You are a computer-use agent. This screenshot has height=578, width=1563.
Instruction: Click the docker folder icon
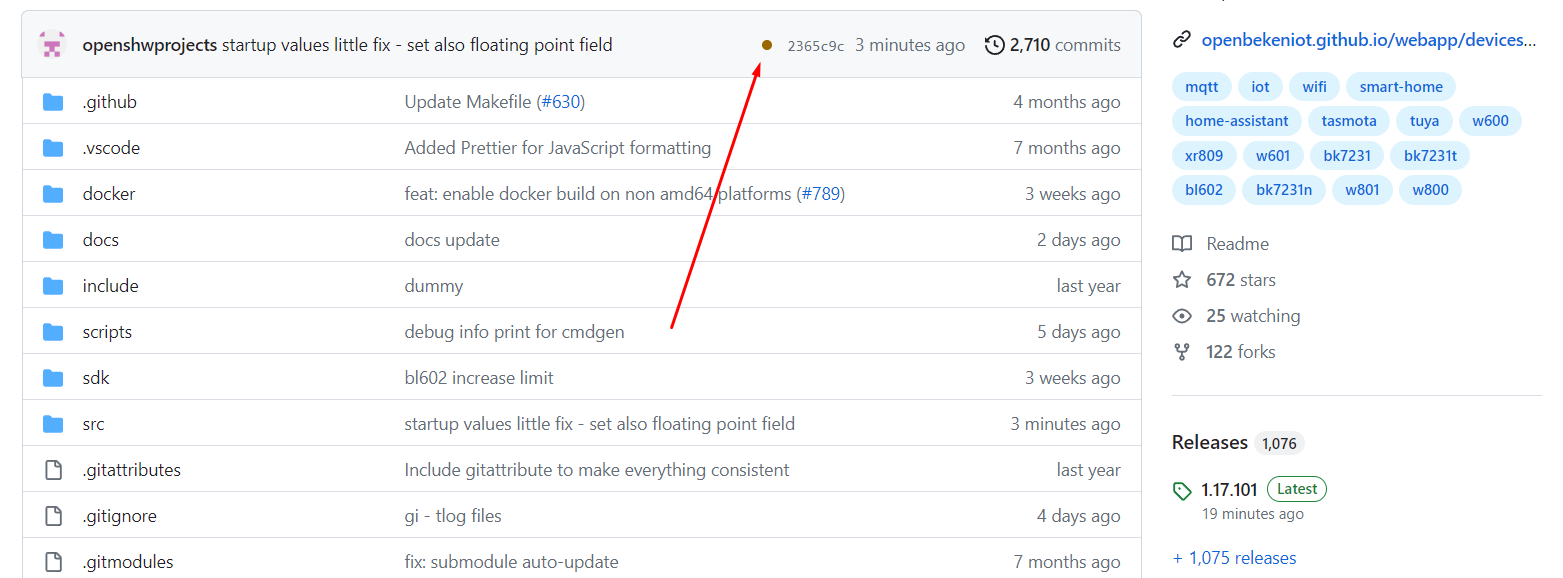(53, 194)
